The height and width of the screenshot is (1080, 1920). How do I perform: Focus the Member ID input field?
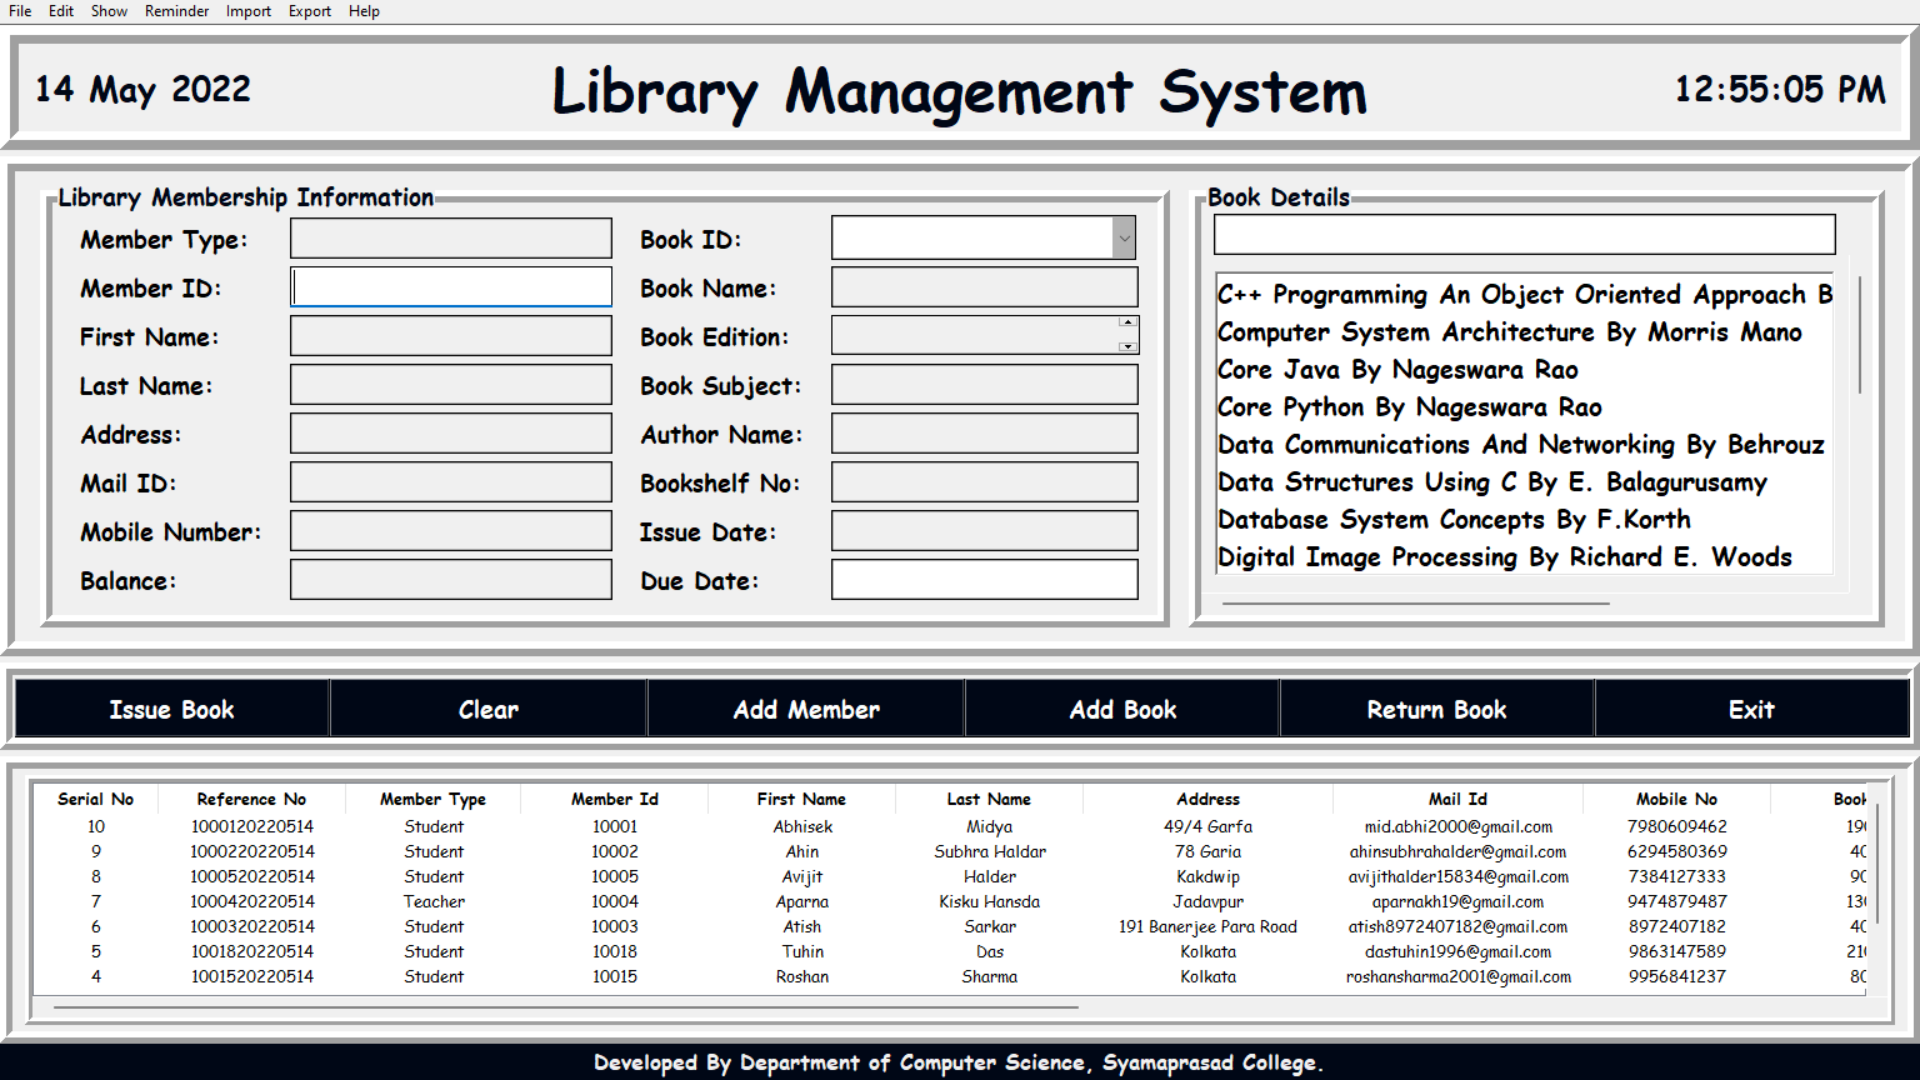coord(451,288)
